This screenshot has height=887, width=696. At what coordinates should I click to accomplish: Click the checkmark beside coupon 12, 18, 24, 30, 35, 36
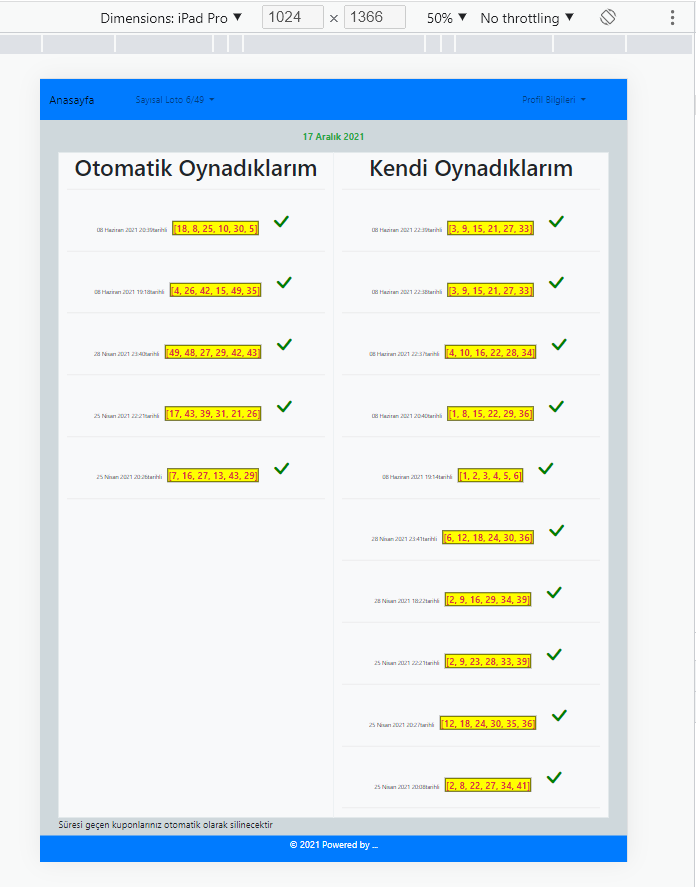pos(559,714)
